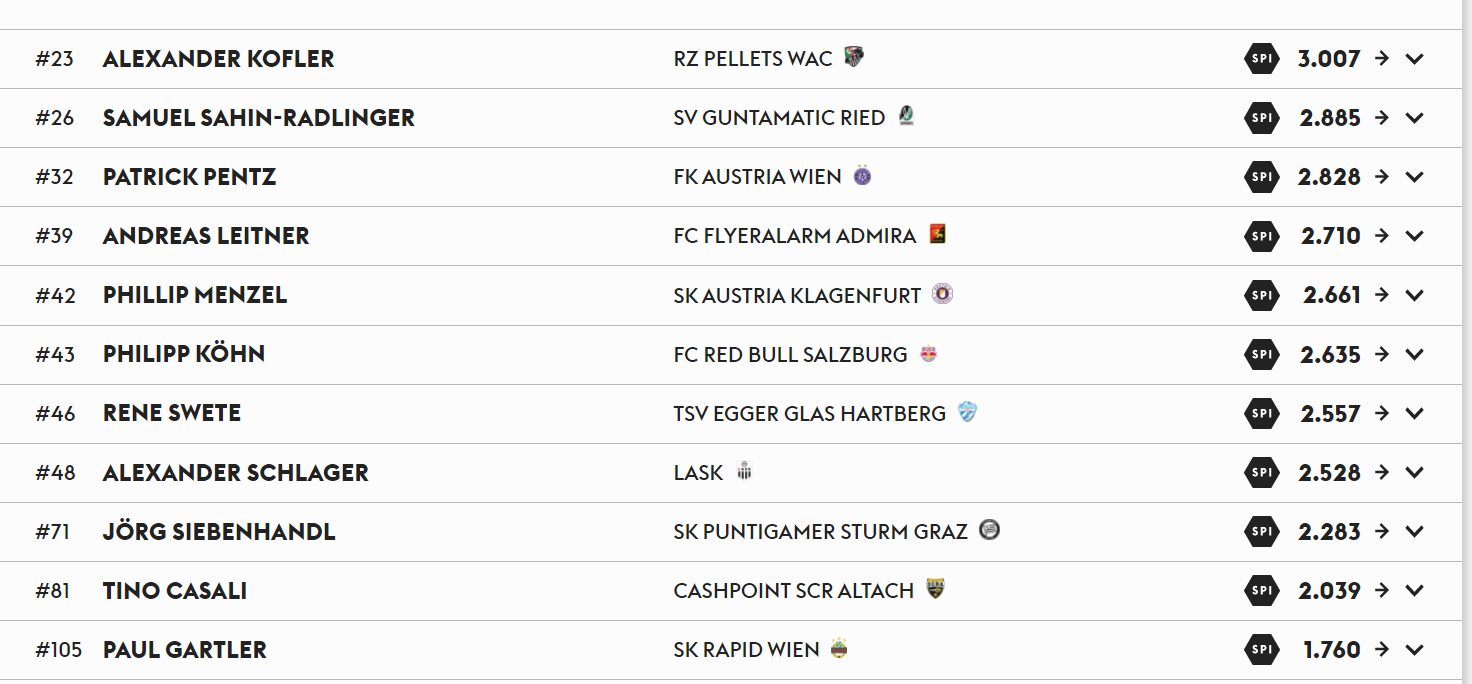The image size is (1472, 684).
Task: Click the FC Flyeralarm Admira club badge
Action: [937, 234]
